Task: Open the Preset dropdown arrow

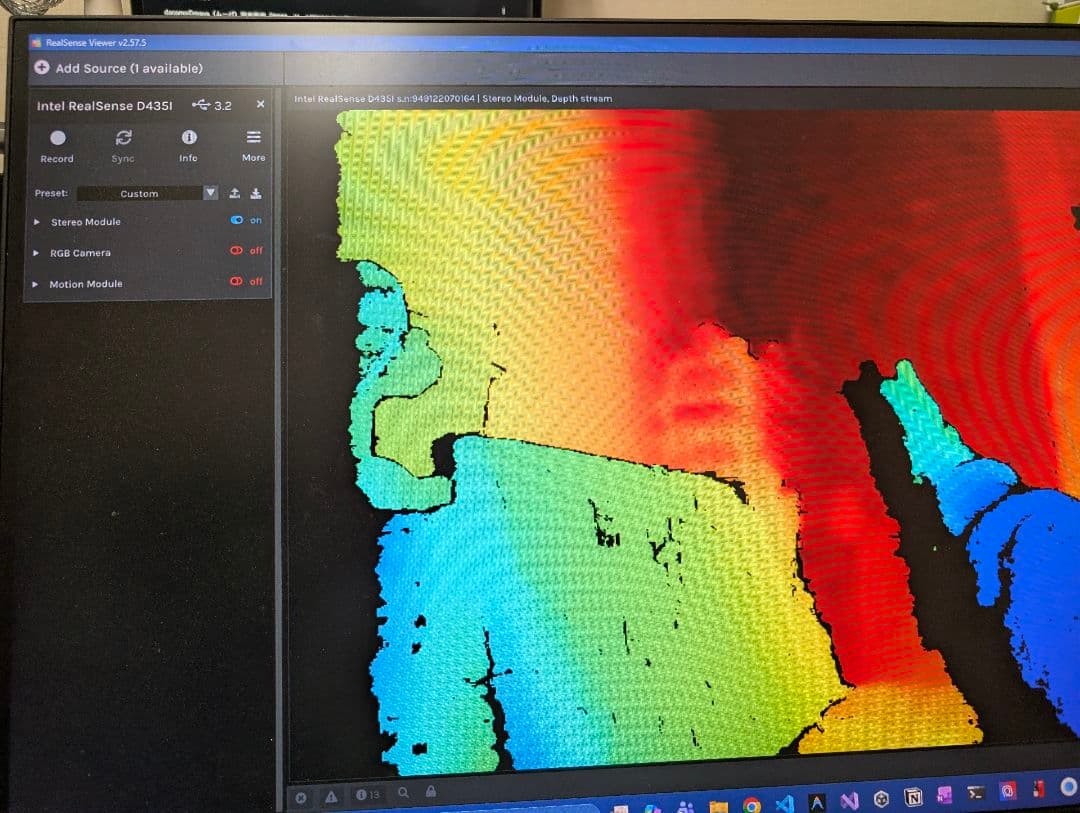Action: click(x=210, y=193)
